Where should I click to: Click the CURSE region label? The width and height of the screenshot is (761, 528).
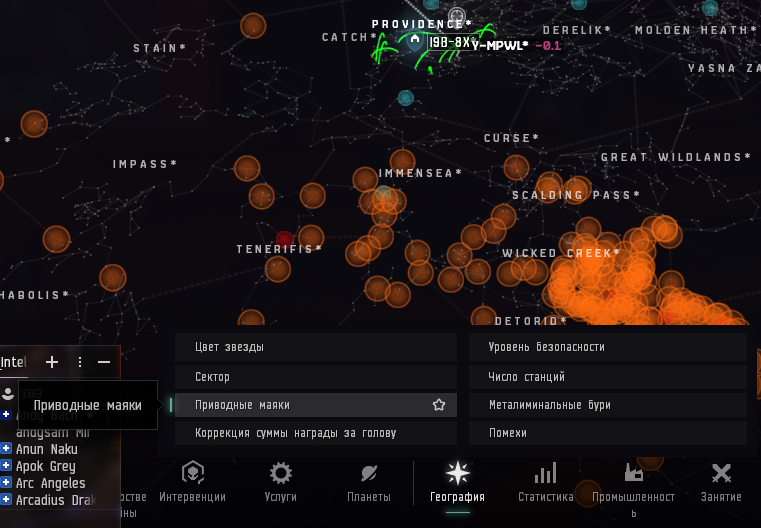tap(512, 138)
